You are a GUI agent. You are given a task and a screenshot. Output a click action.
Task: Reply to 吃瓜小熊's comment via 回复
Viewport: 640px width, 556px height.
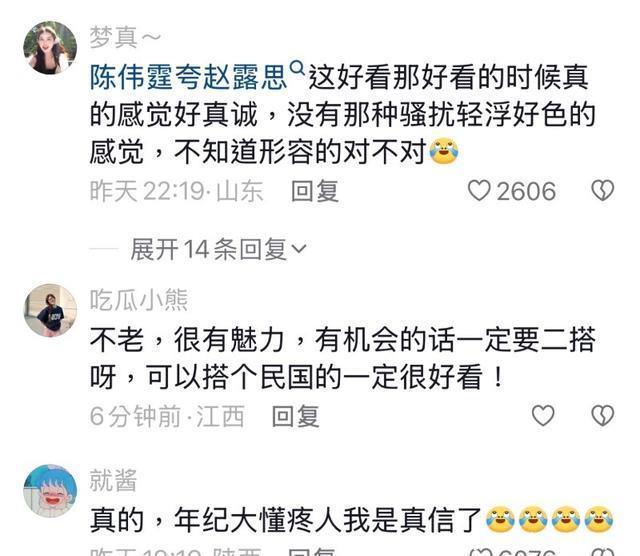(296, 416)
